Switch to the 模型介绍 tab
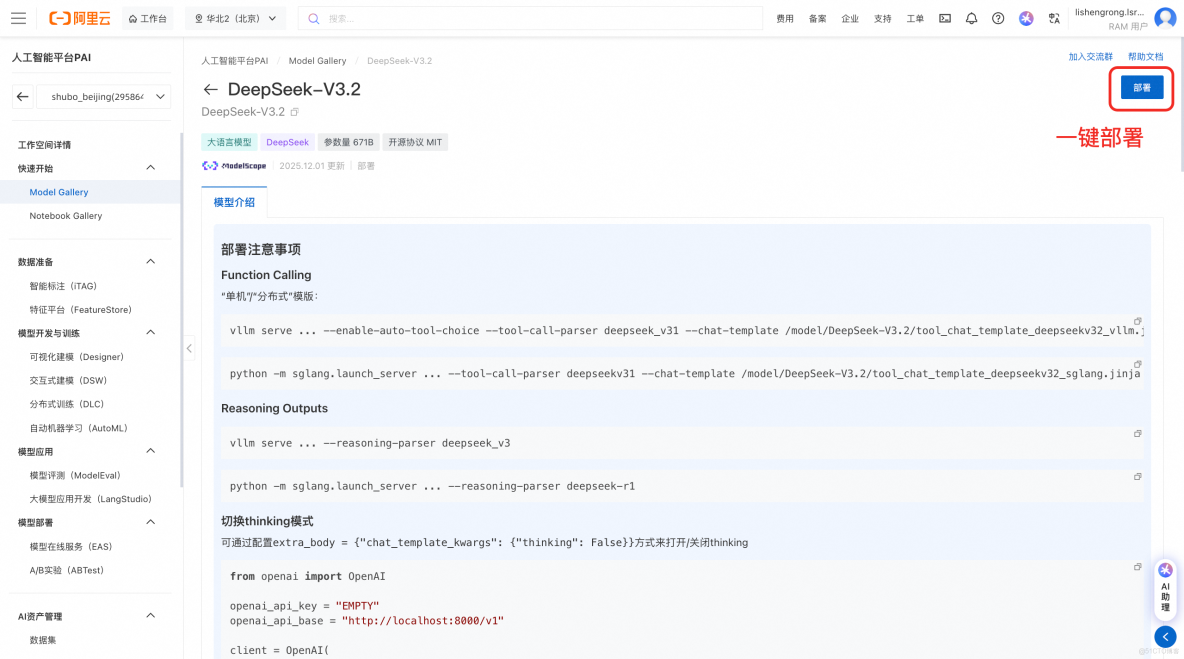1184x659 pixels. point(234,201)
